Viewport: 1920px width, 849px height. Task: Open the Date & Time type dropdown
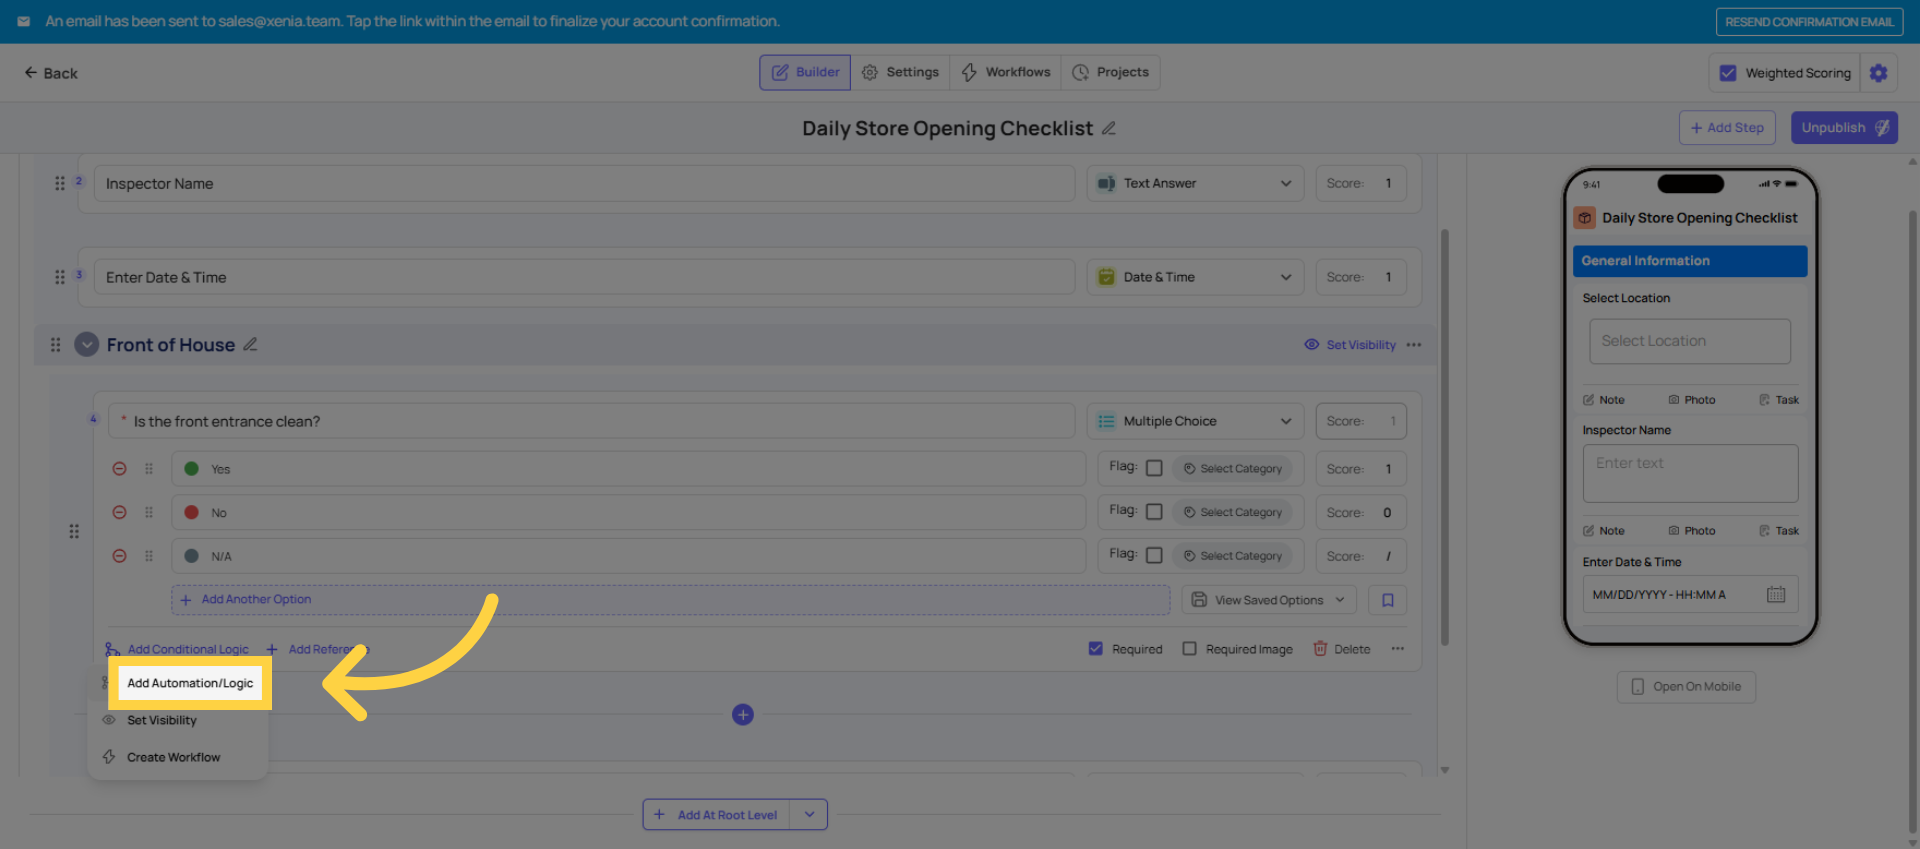tap(1195, 277)
